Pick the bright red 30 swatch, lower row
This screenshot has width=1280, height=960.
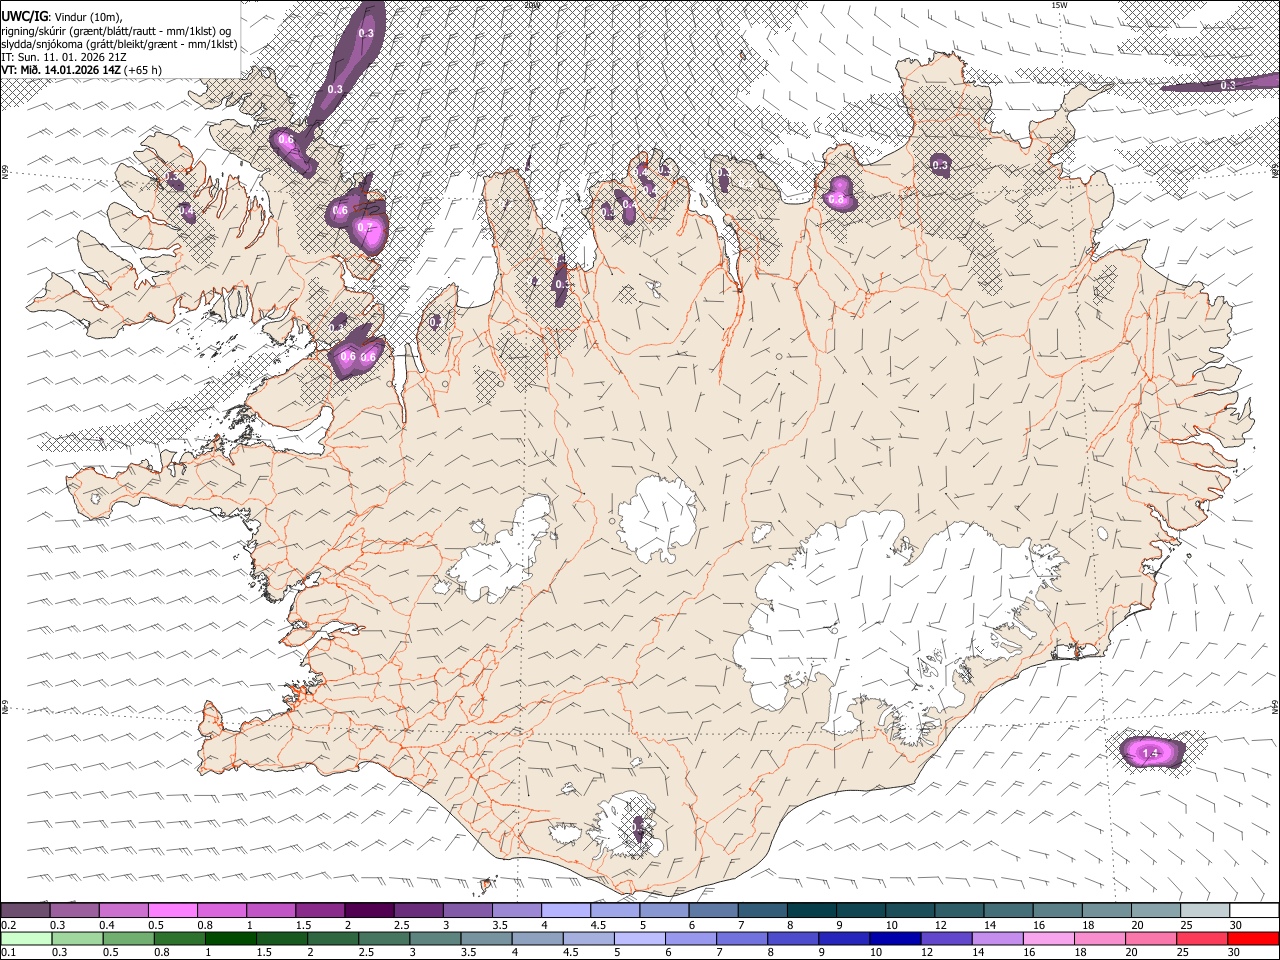pos(1253,939)
